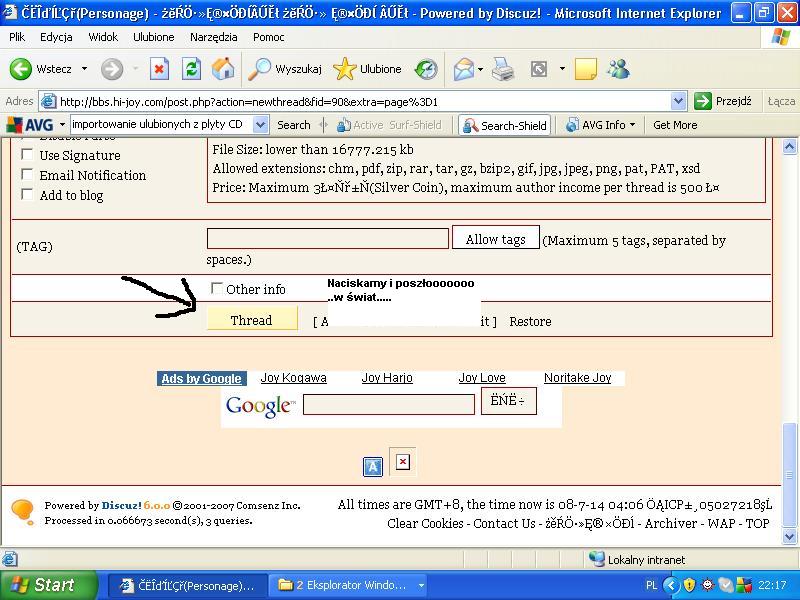The height and width of the screenshot is (600, 800).
Task: Open the Ulubione favorites star
Action: (x=345, y=69)
